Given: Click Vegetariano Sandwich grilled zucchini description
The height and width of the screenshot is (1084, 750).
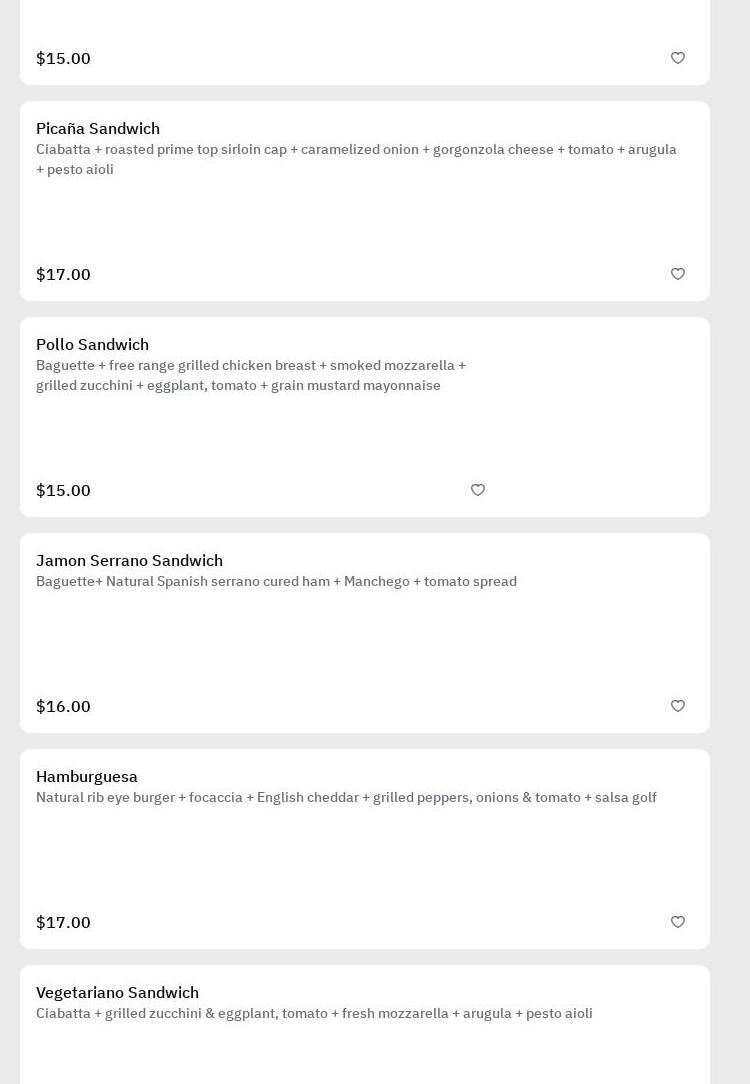Looking at the screenshot, I should [x=314, y=1014].
